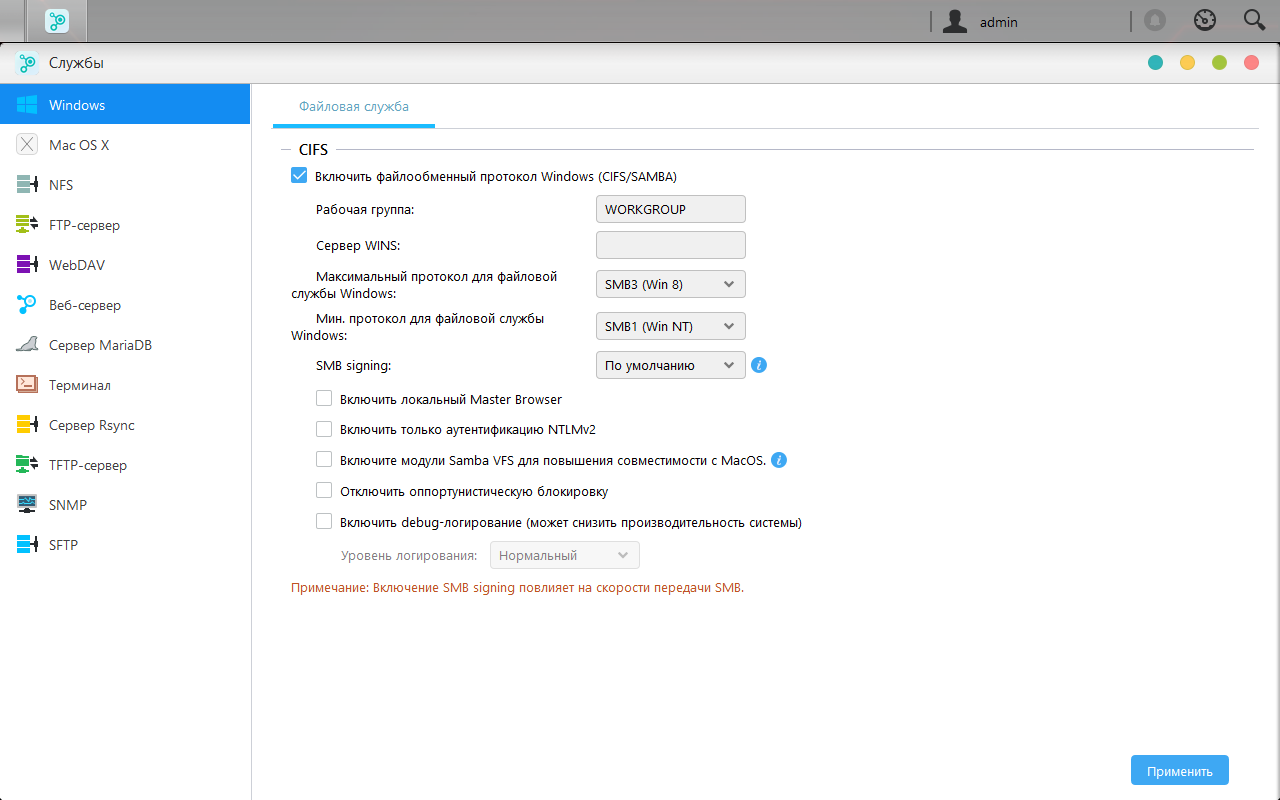Screen dimensions: 1280x800
Task: Open the Уровень логирования Нормальный dropdown
Action: click(565, 555)
